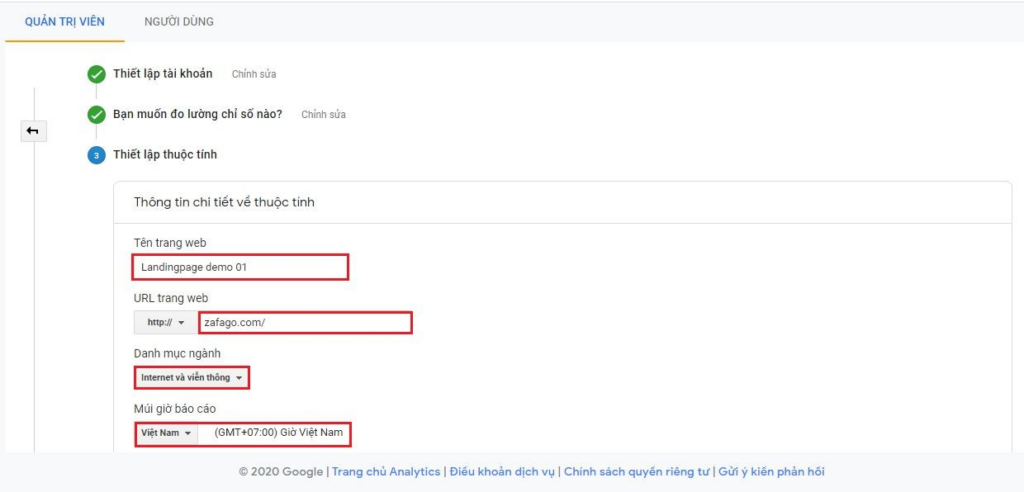Open the Trang chủ Analytics footer link
This screenshot has height=492, width=1024.
click(386, 472)
